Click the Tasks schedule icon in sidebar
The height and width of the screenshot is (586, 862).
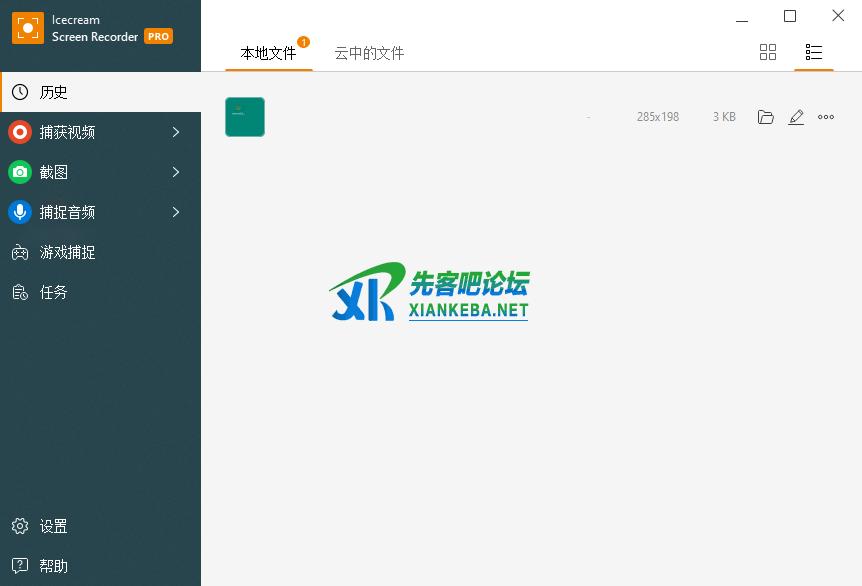20,292
